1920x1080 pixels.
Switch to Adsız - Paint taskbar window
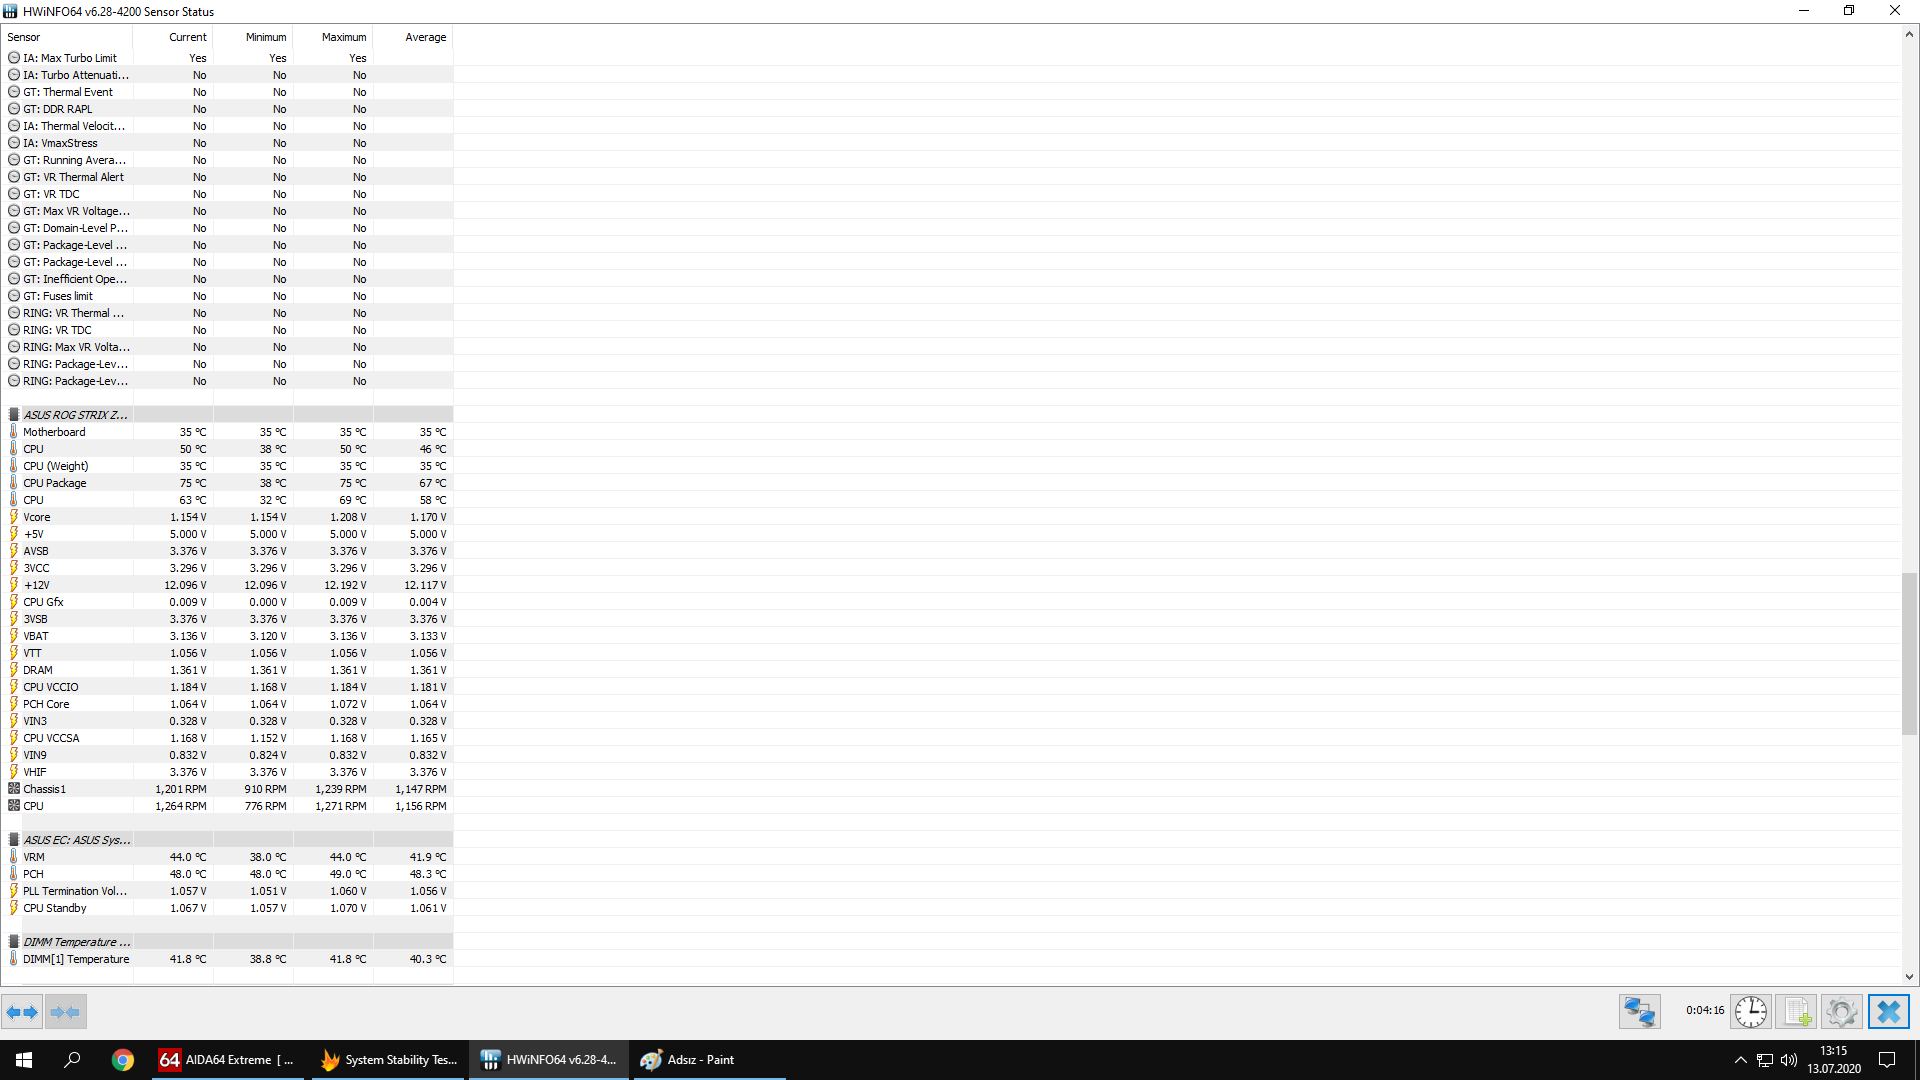click(x=709, y=1060)
